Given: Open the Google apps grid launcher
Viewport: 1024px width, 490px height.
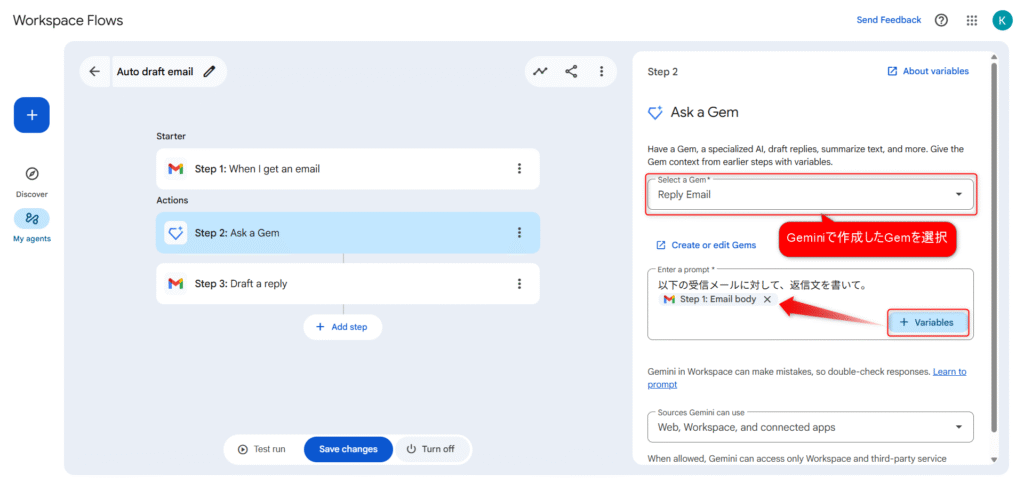Looking at the screenshot, I should point(971,20).
